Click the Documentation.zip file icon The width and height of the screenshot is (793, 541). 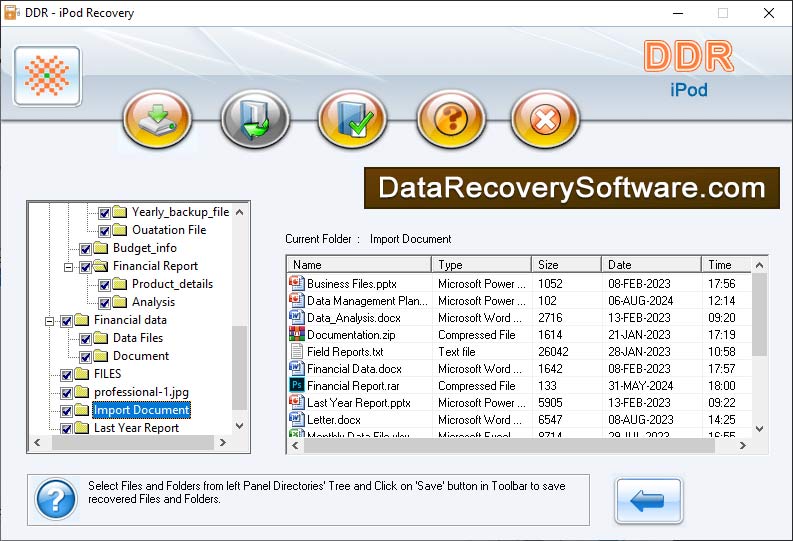[296, 335]
